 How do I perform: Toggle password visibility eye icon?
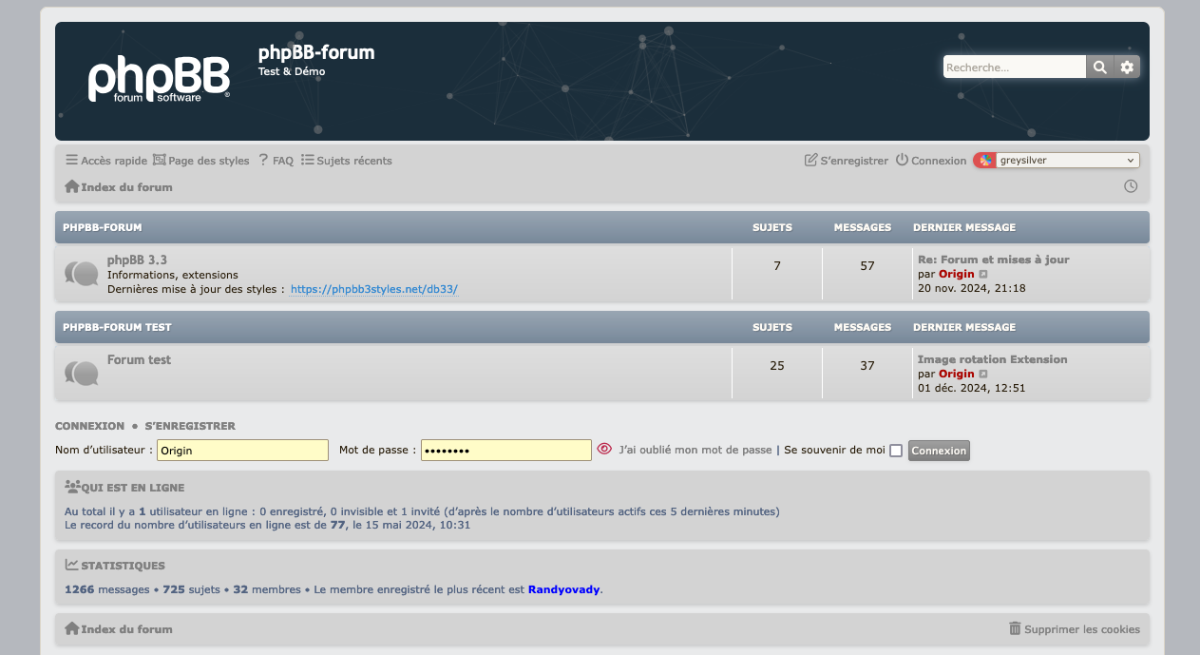[x=604, y=450]
